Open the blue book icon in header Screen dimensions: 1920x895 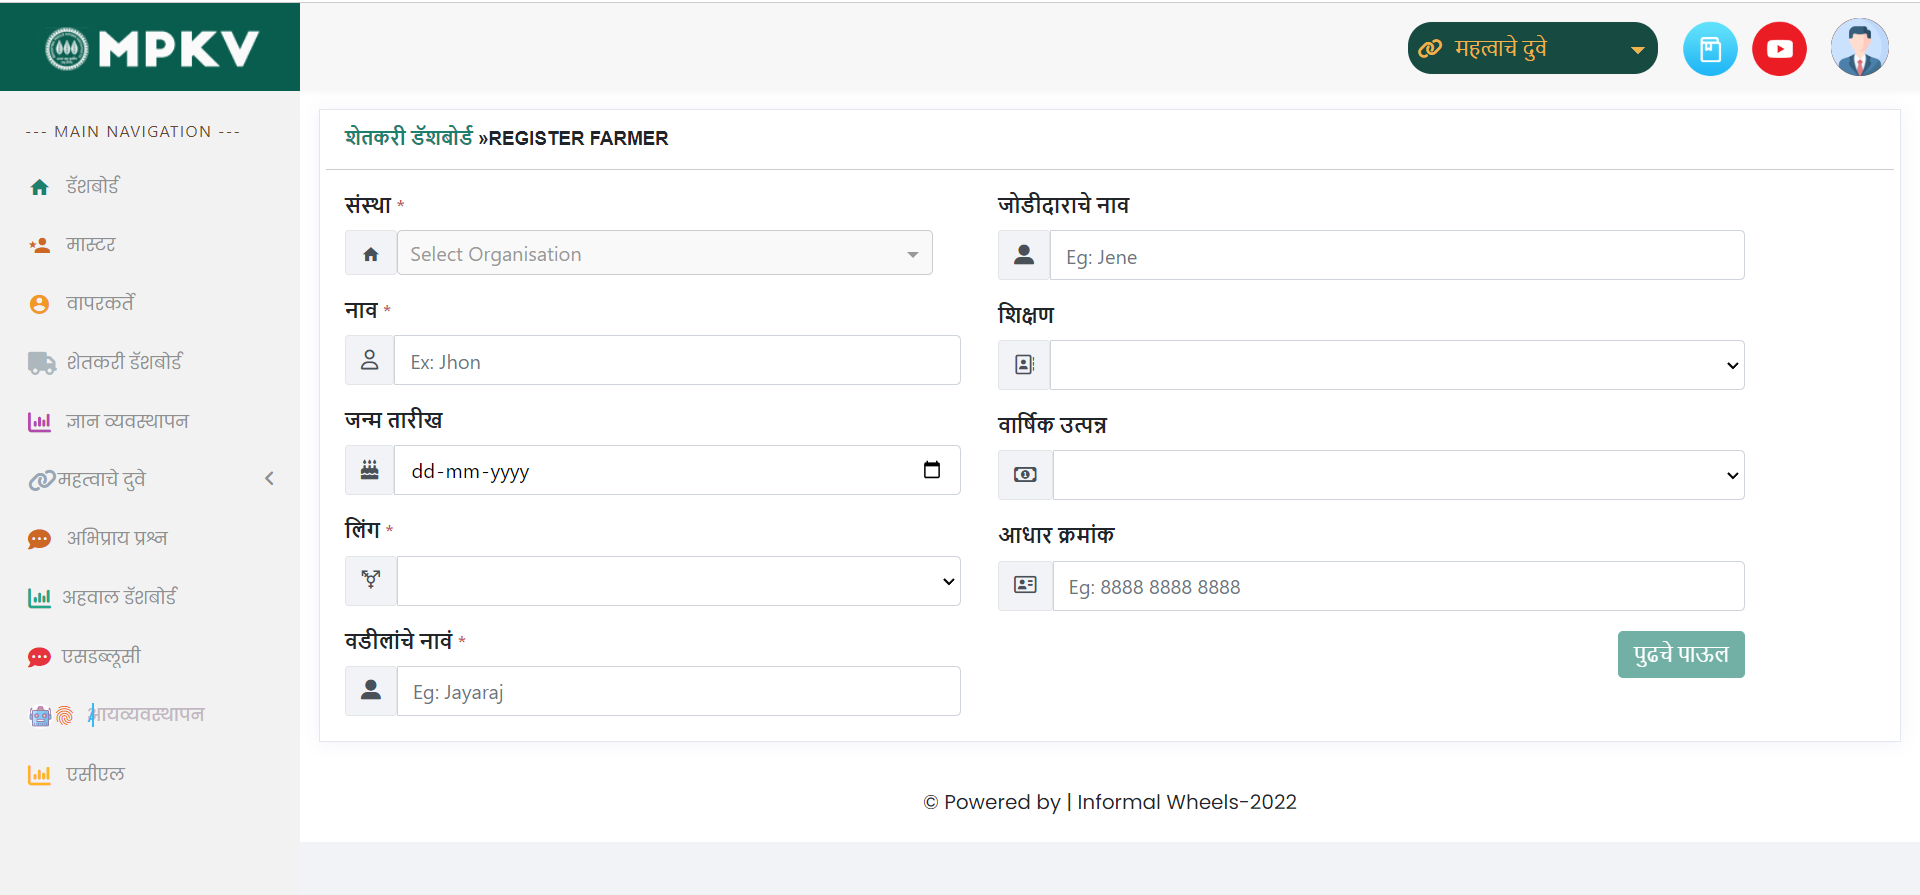1710,49
